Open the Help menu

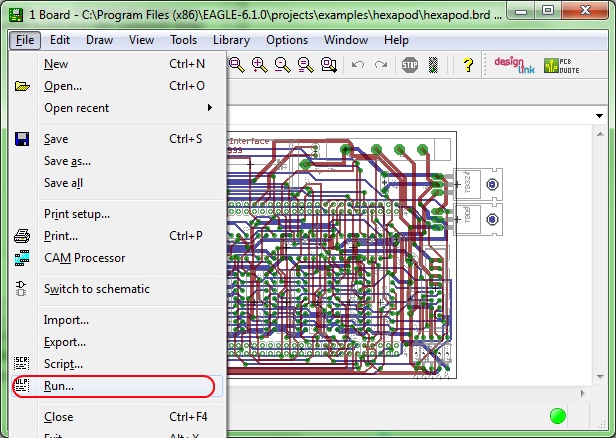[x=396, y=40]
